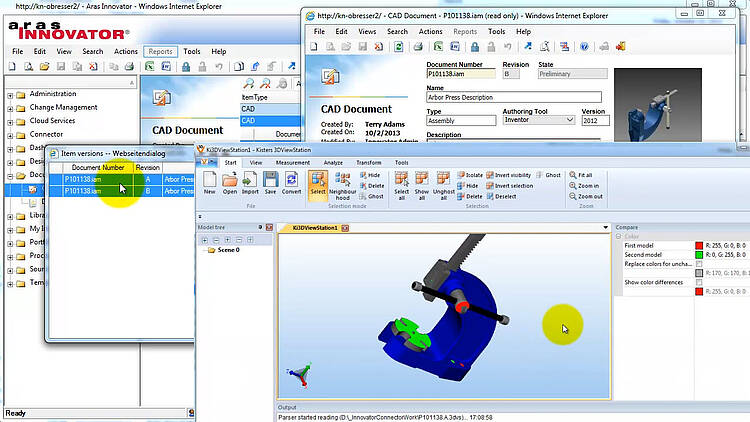Click the New document icon in 3DViewStation ribbon
The width and height of the screenshot is (750, 422).
210,183
